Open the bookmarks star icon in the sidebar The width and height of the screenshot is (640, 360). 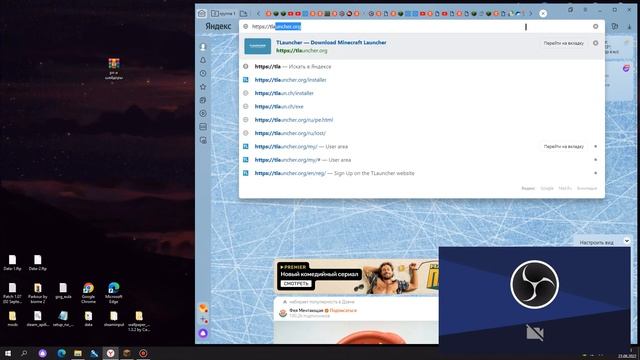203,87
